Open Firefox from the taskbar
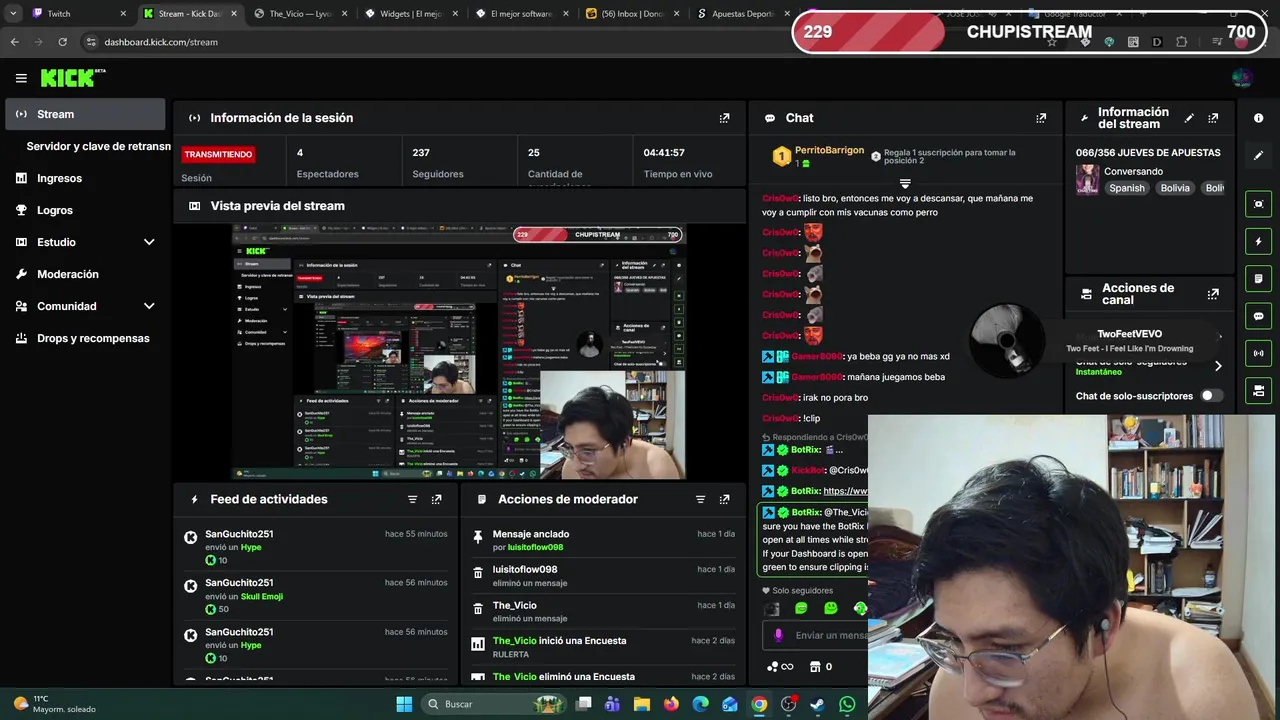The image size is (1280, 720). [x=671, y=704]
